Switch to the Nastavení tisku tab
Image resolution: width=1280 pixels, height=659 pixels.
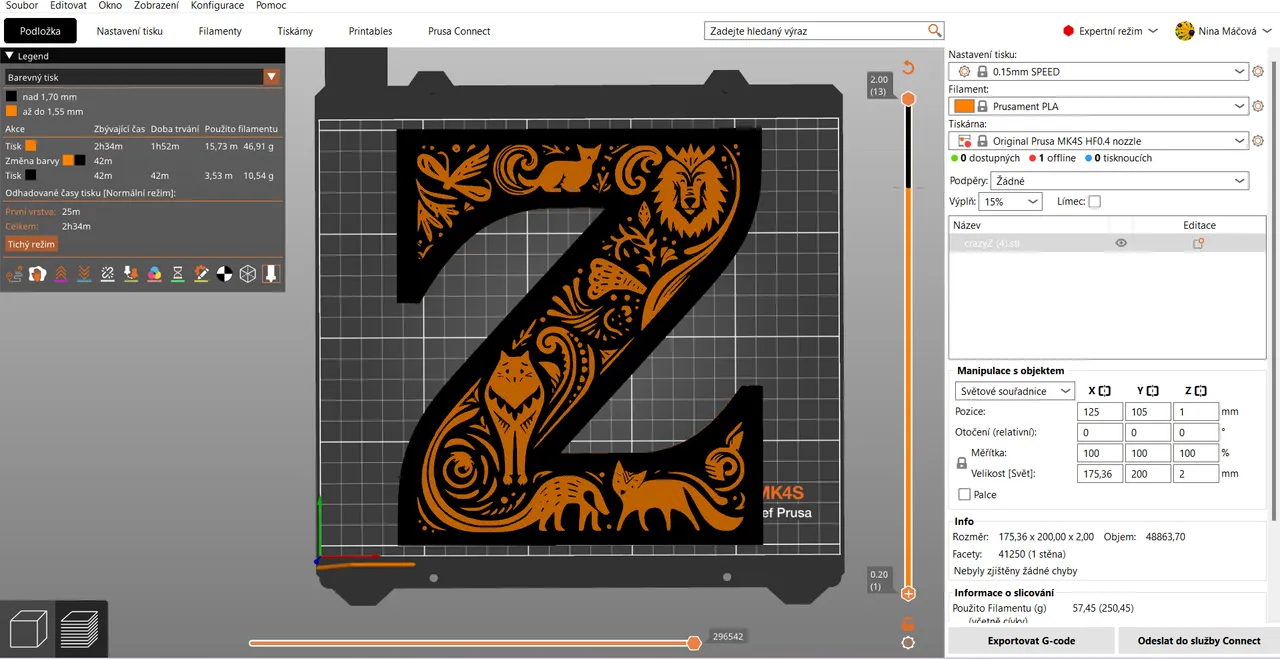129,31
